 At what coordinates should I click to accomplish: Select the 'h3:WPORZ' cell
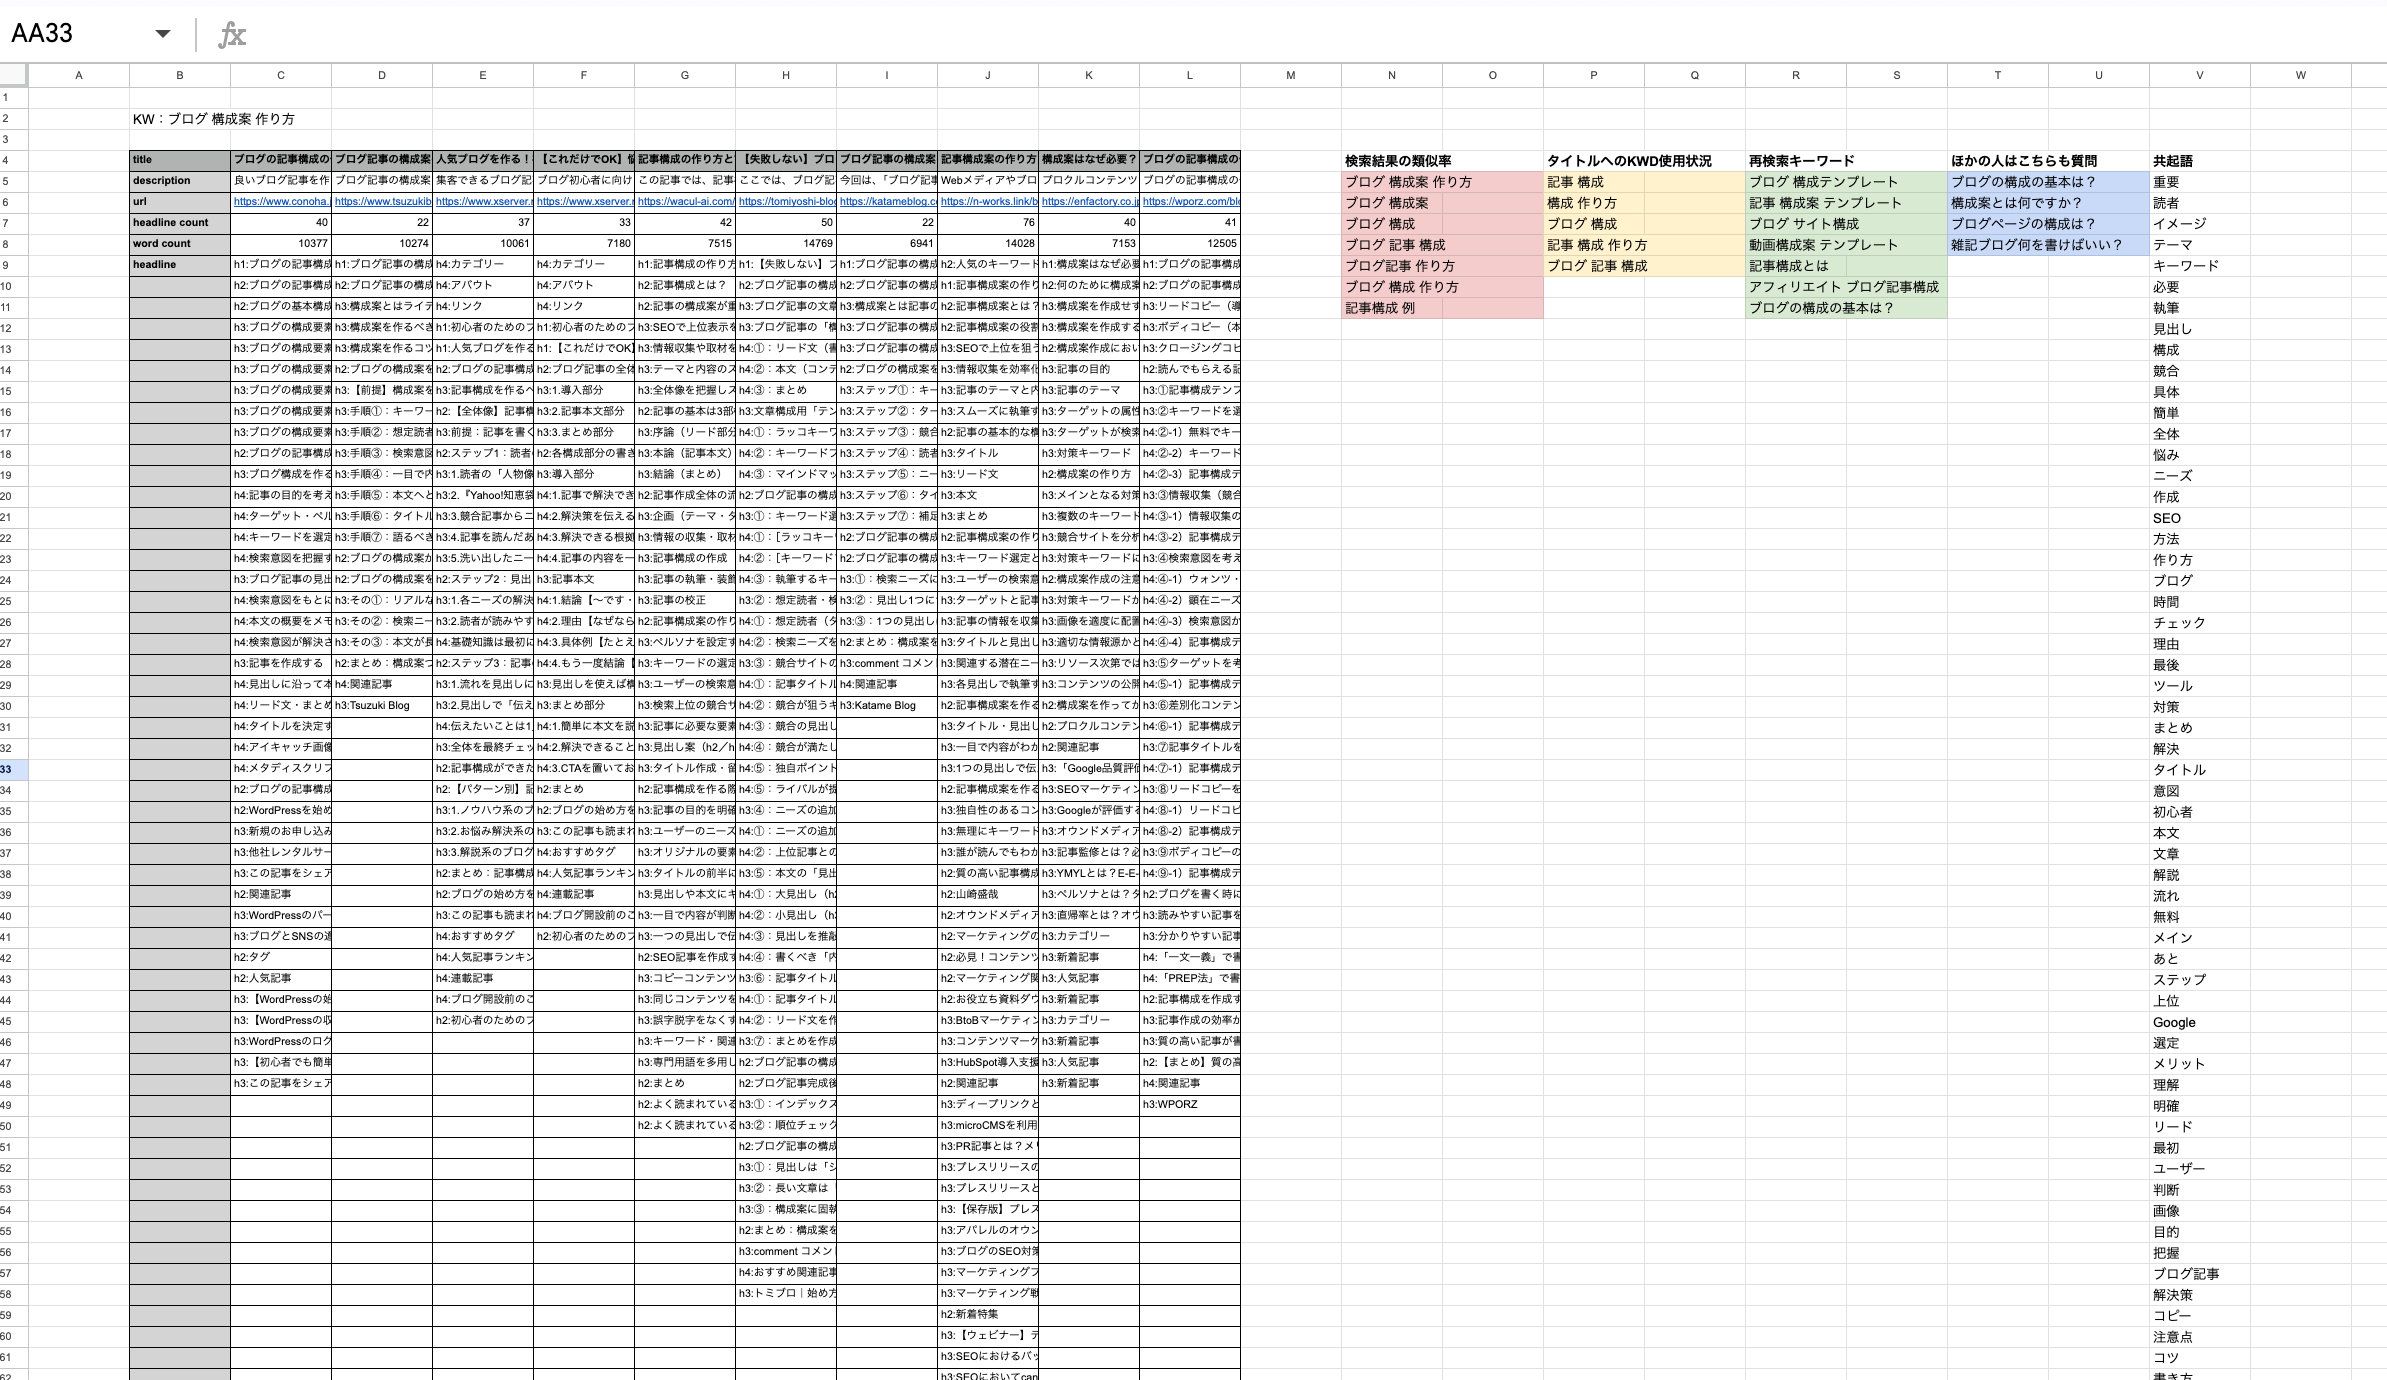1190,1105
